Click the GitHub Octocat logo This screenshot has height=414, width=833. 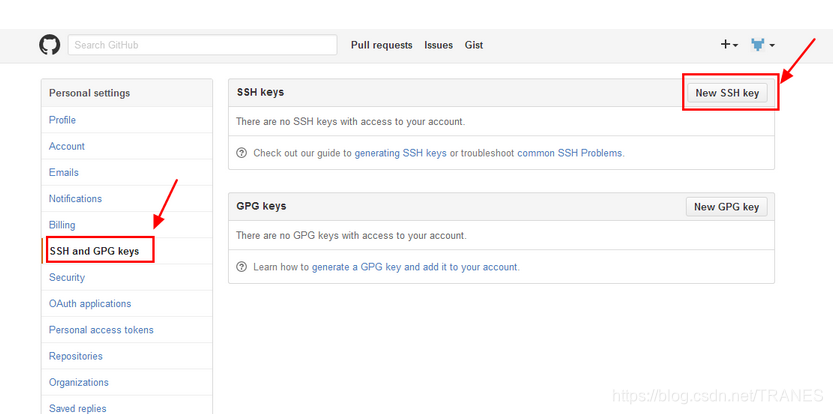tap(49, 45)
